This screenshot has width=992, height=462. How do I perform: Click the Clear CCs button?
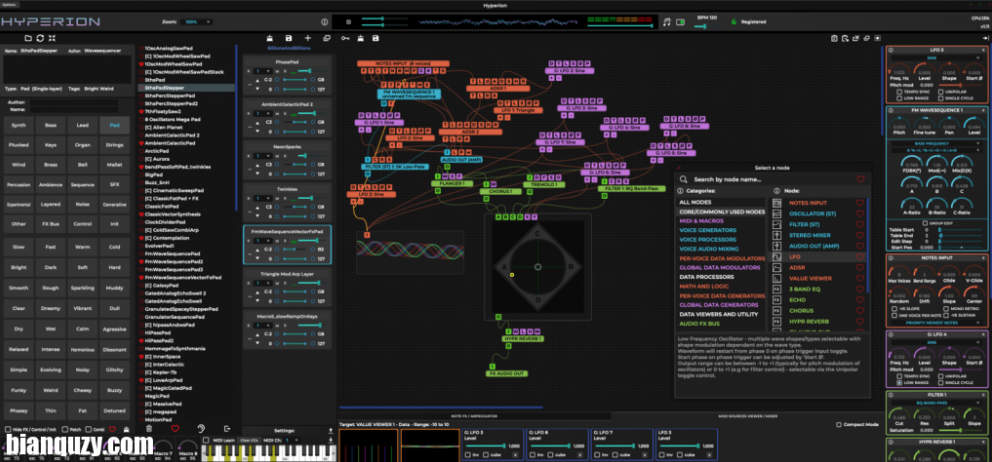coord(250,440)
